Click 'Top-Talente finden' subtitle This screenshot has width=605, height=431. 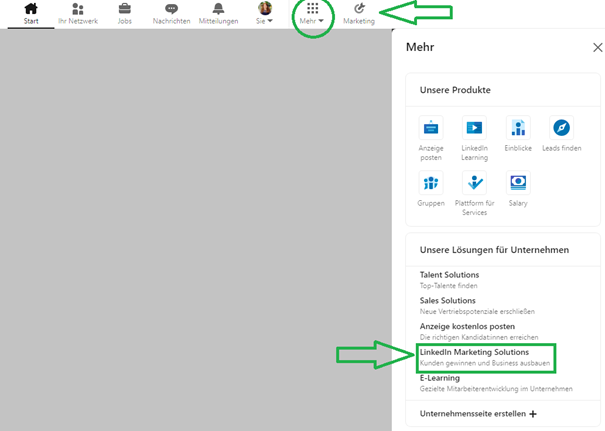[448, 286]
